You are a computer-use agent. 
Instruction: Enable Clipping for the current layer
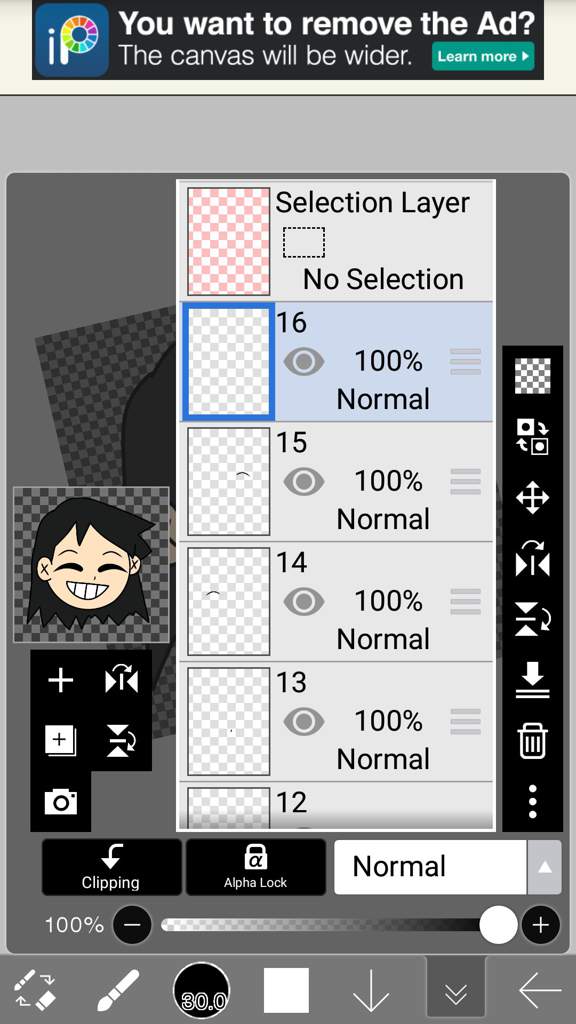[111, 867]
